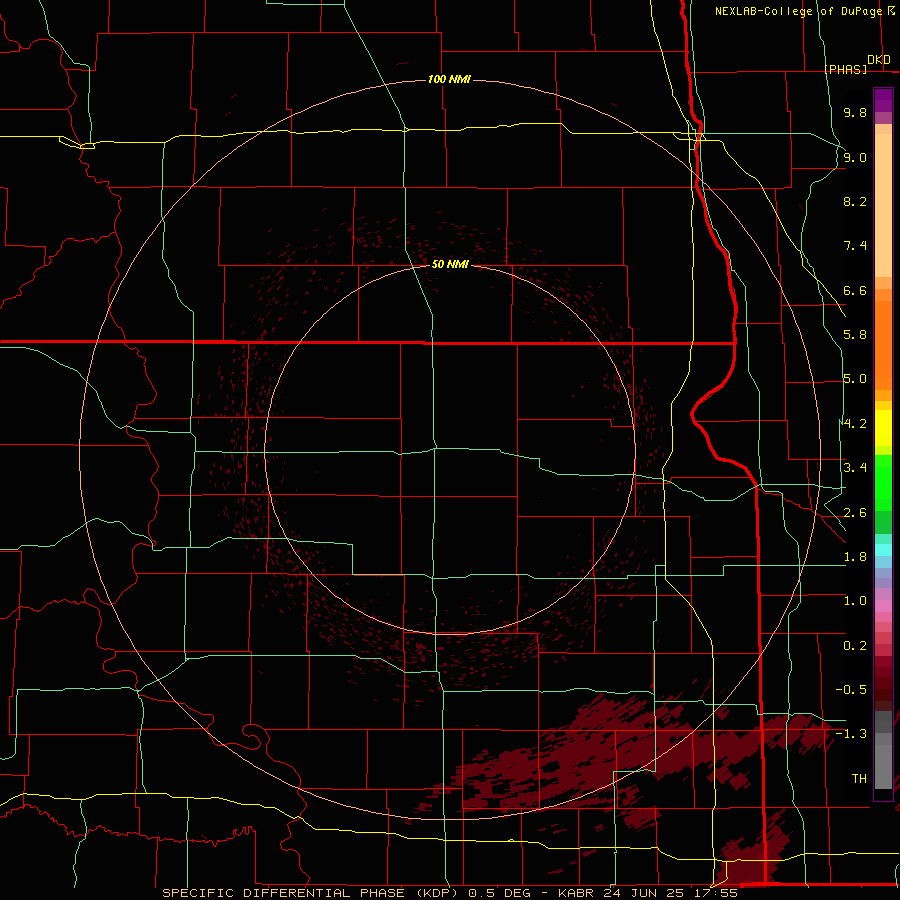Image resolution: width=900 pixels, height=900 pixels.
Task: Click the 1.0 value on the color scale
Action: pyautogui.click(x=855, y=601)
